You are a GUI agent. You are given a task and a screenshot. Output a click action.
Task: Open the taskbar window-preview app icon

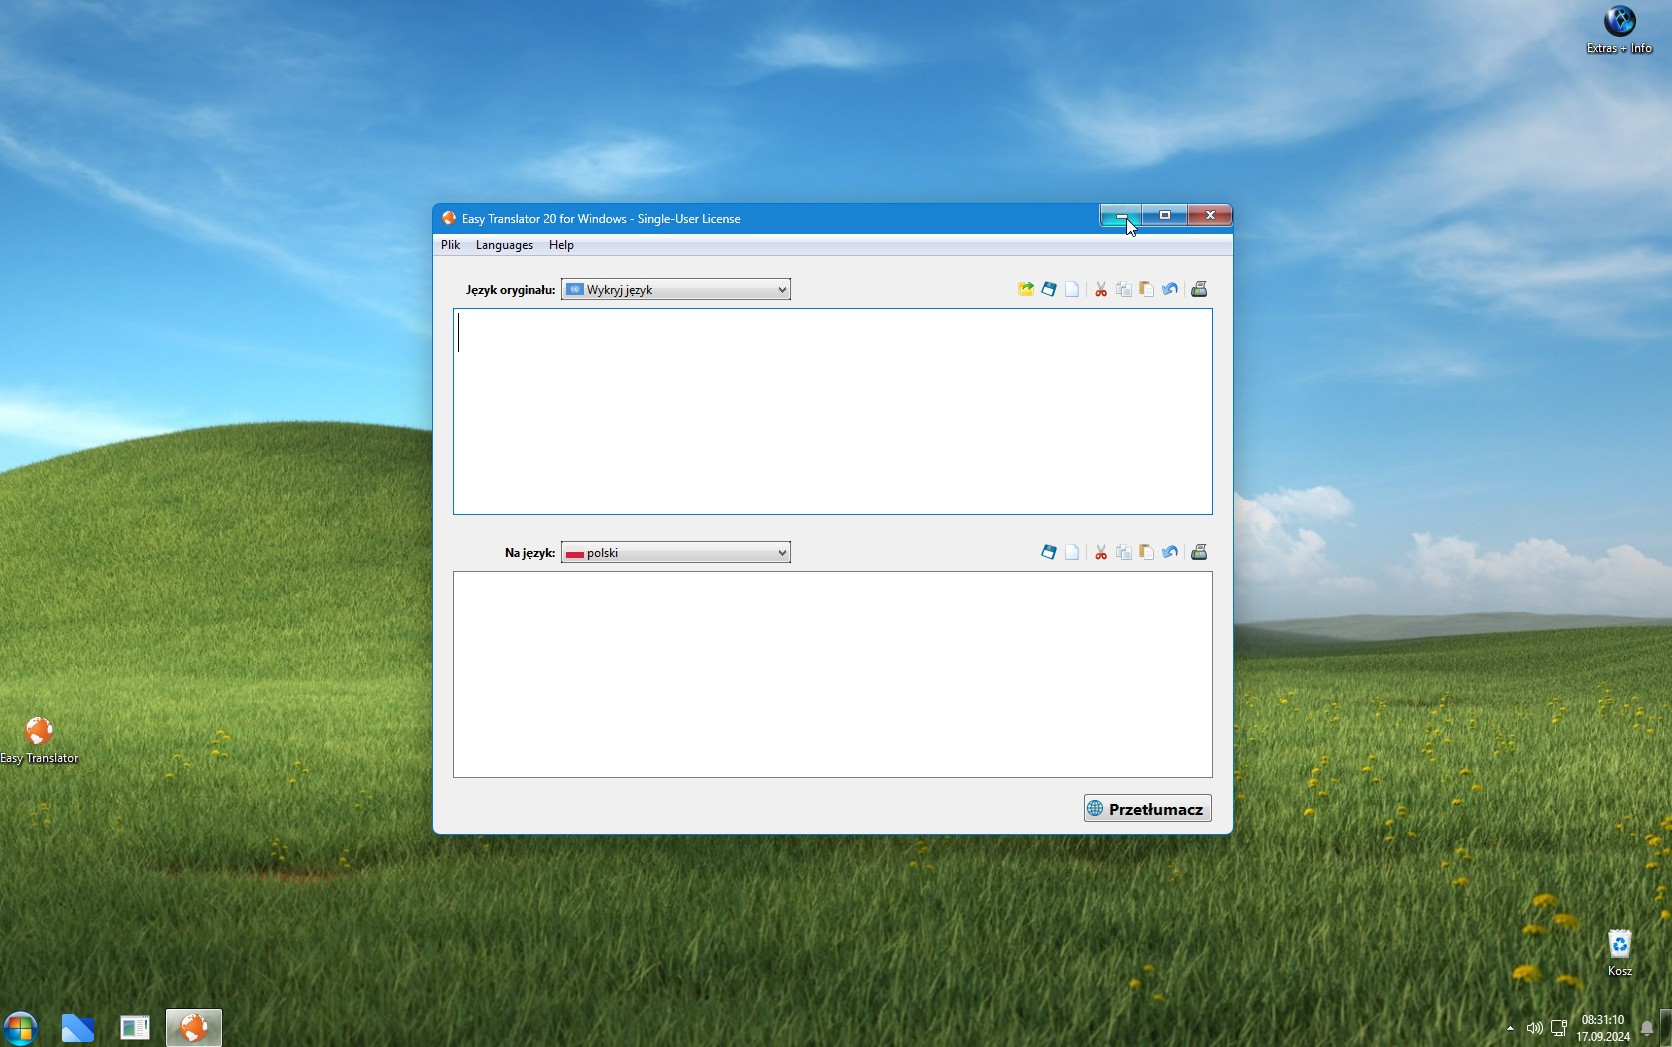(x=135, y=1027)
